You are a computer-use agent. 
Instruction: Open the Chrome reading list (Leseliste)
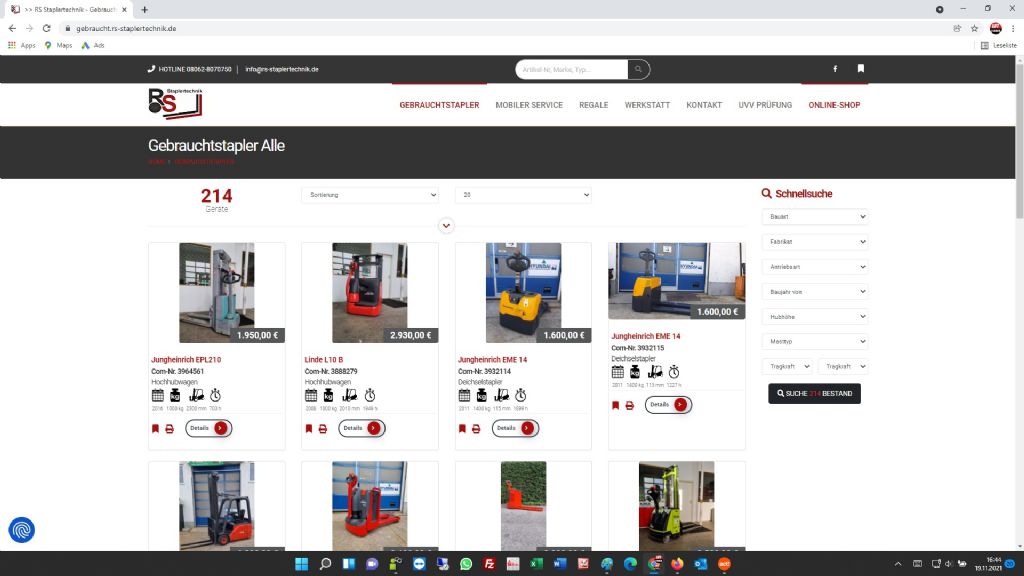[x=999, y=45]
